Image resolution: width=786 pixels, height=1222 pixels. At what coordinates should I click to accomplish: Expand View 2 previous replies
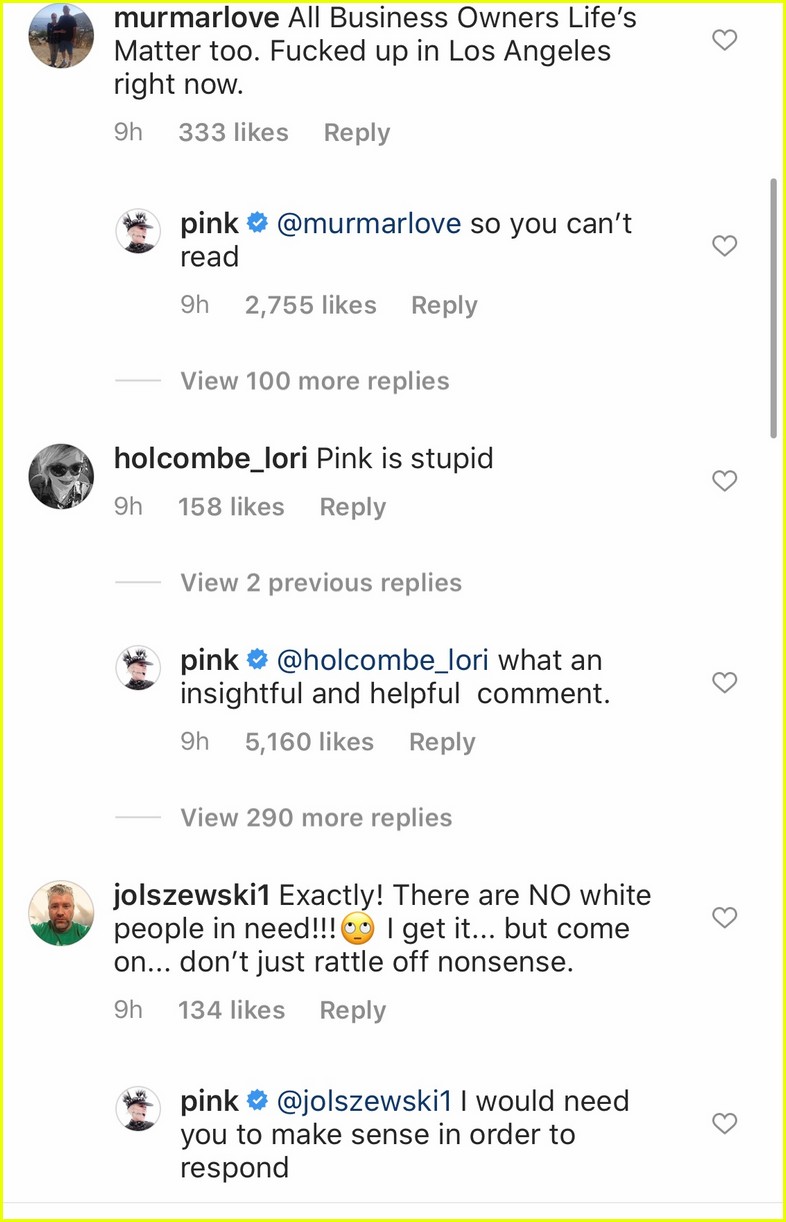[x=320, y=582]
